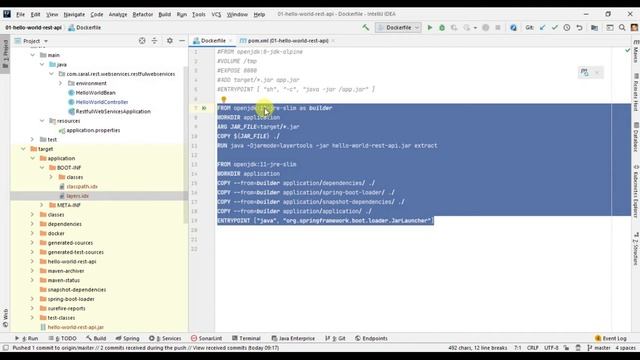The image size is (640, 360).
Task: Expand the dependencies folder
Action: [x=33, y=224]
